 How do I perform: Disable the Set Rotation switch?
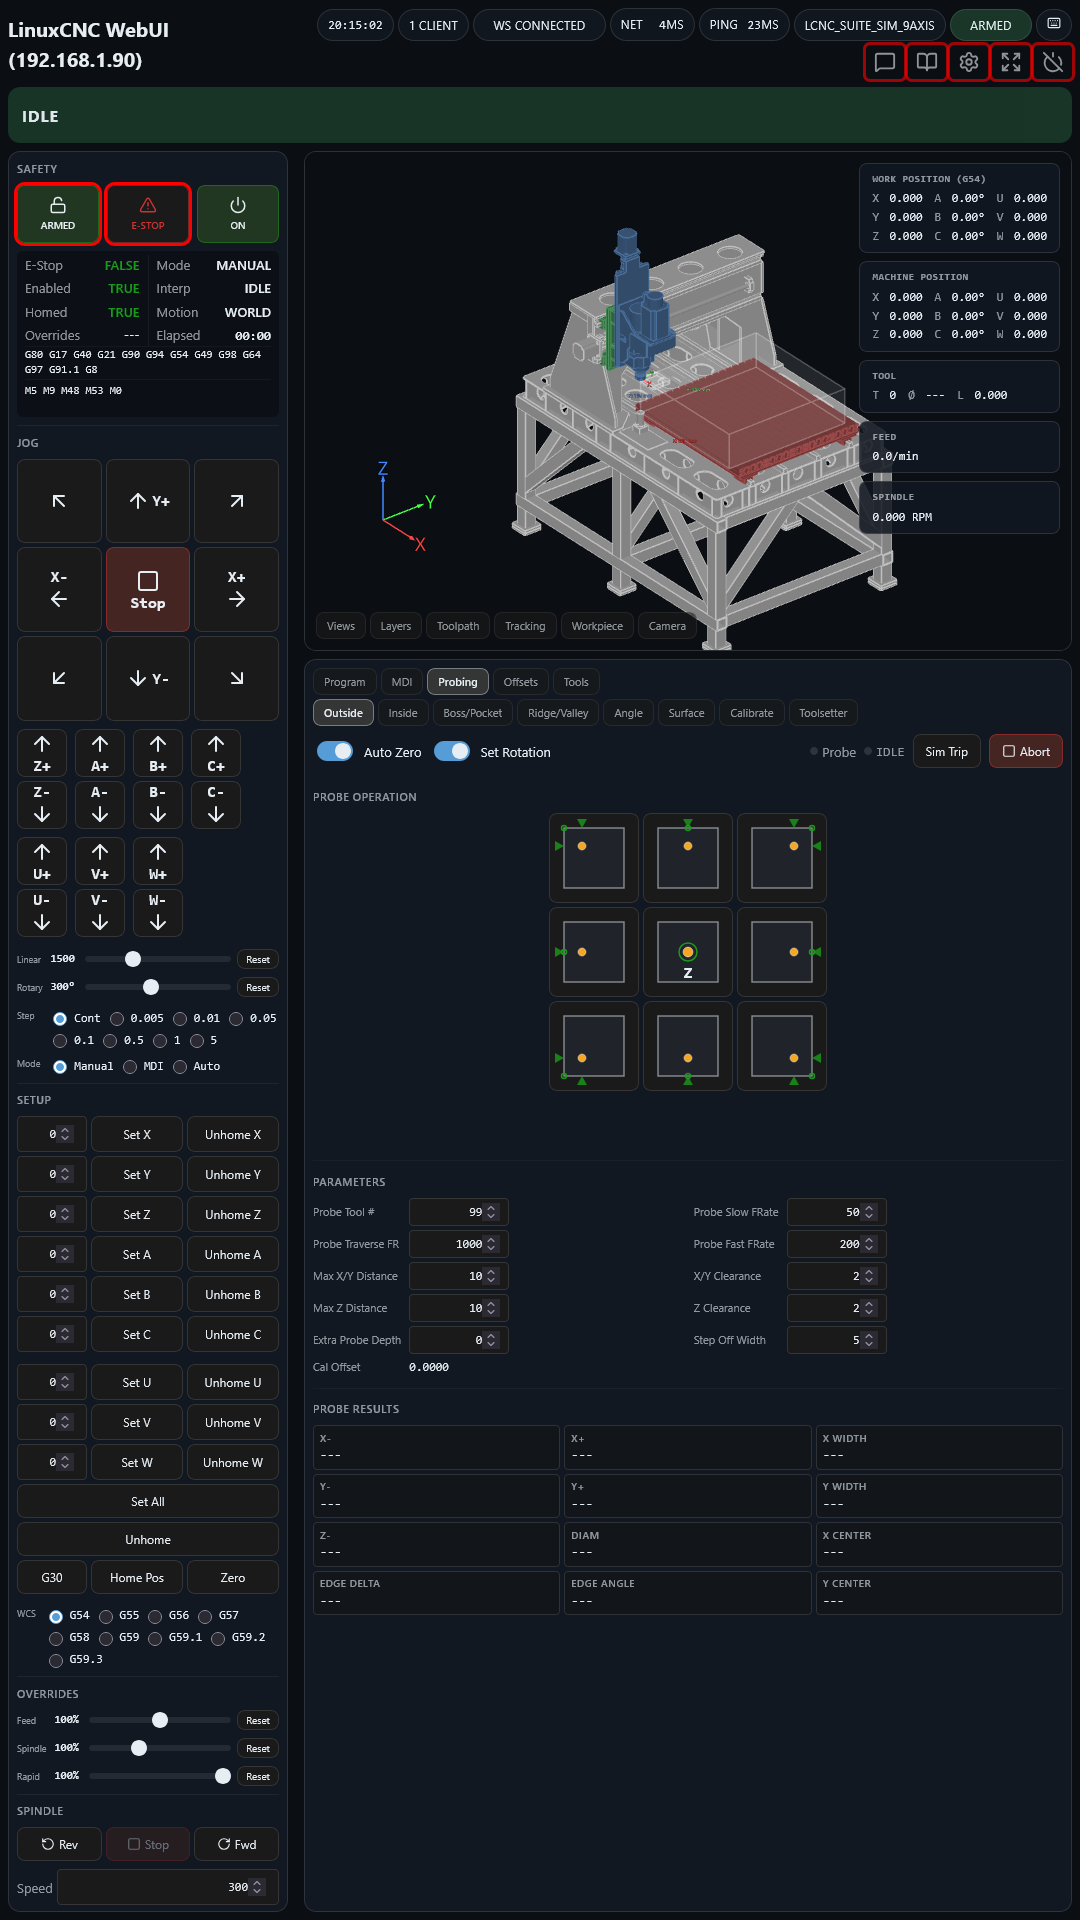coord(452,752)
